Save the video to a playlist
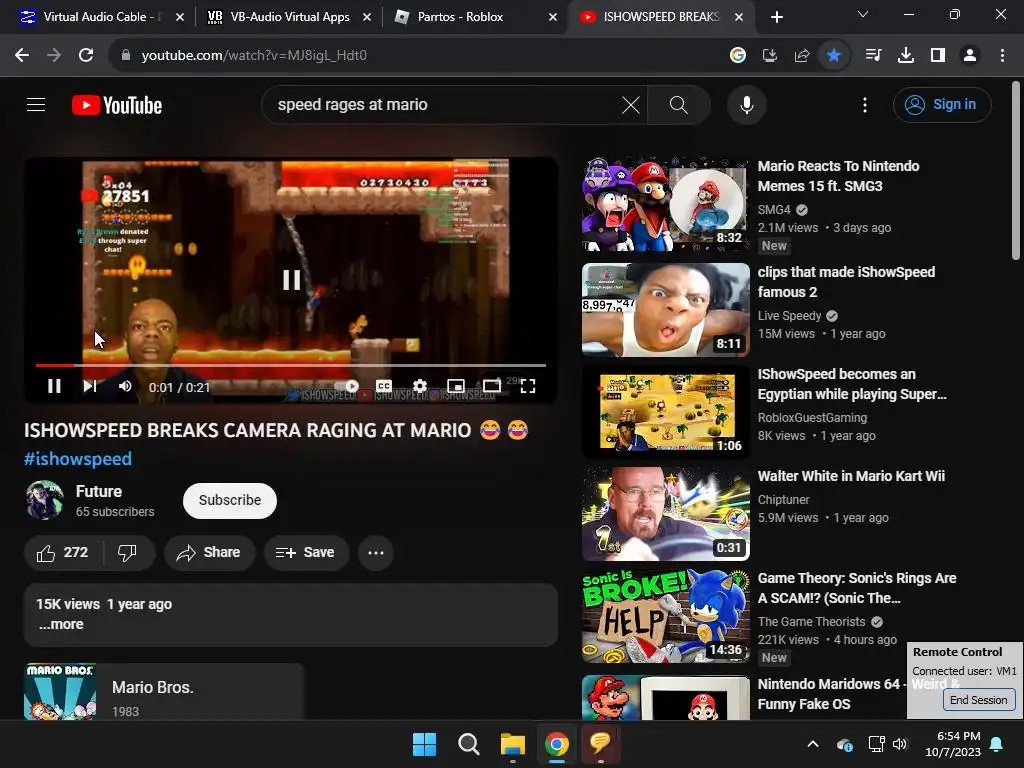The height and width of the screenshot is (768, 1024). (x=306, y=552)
